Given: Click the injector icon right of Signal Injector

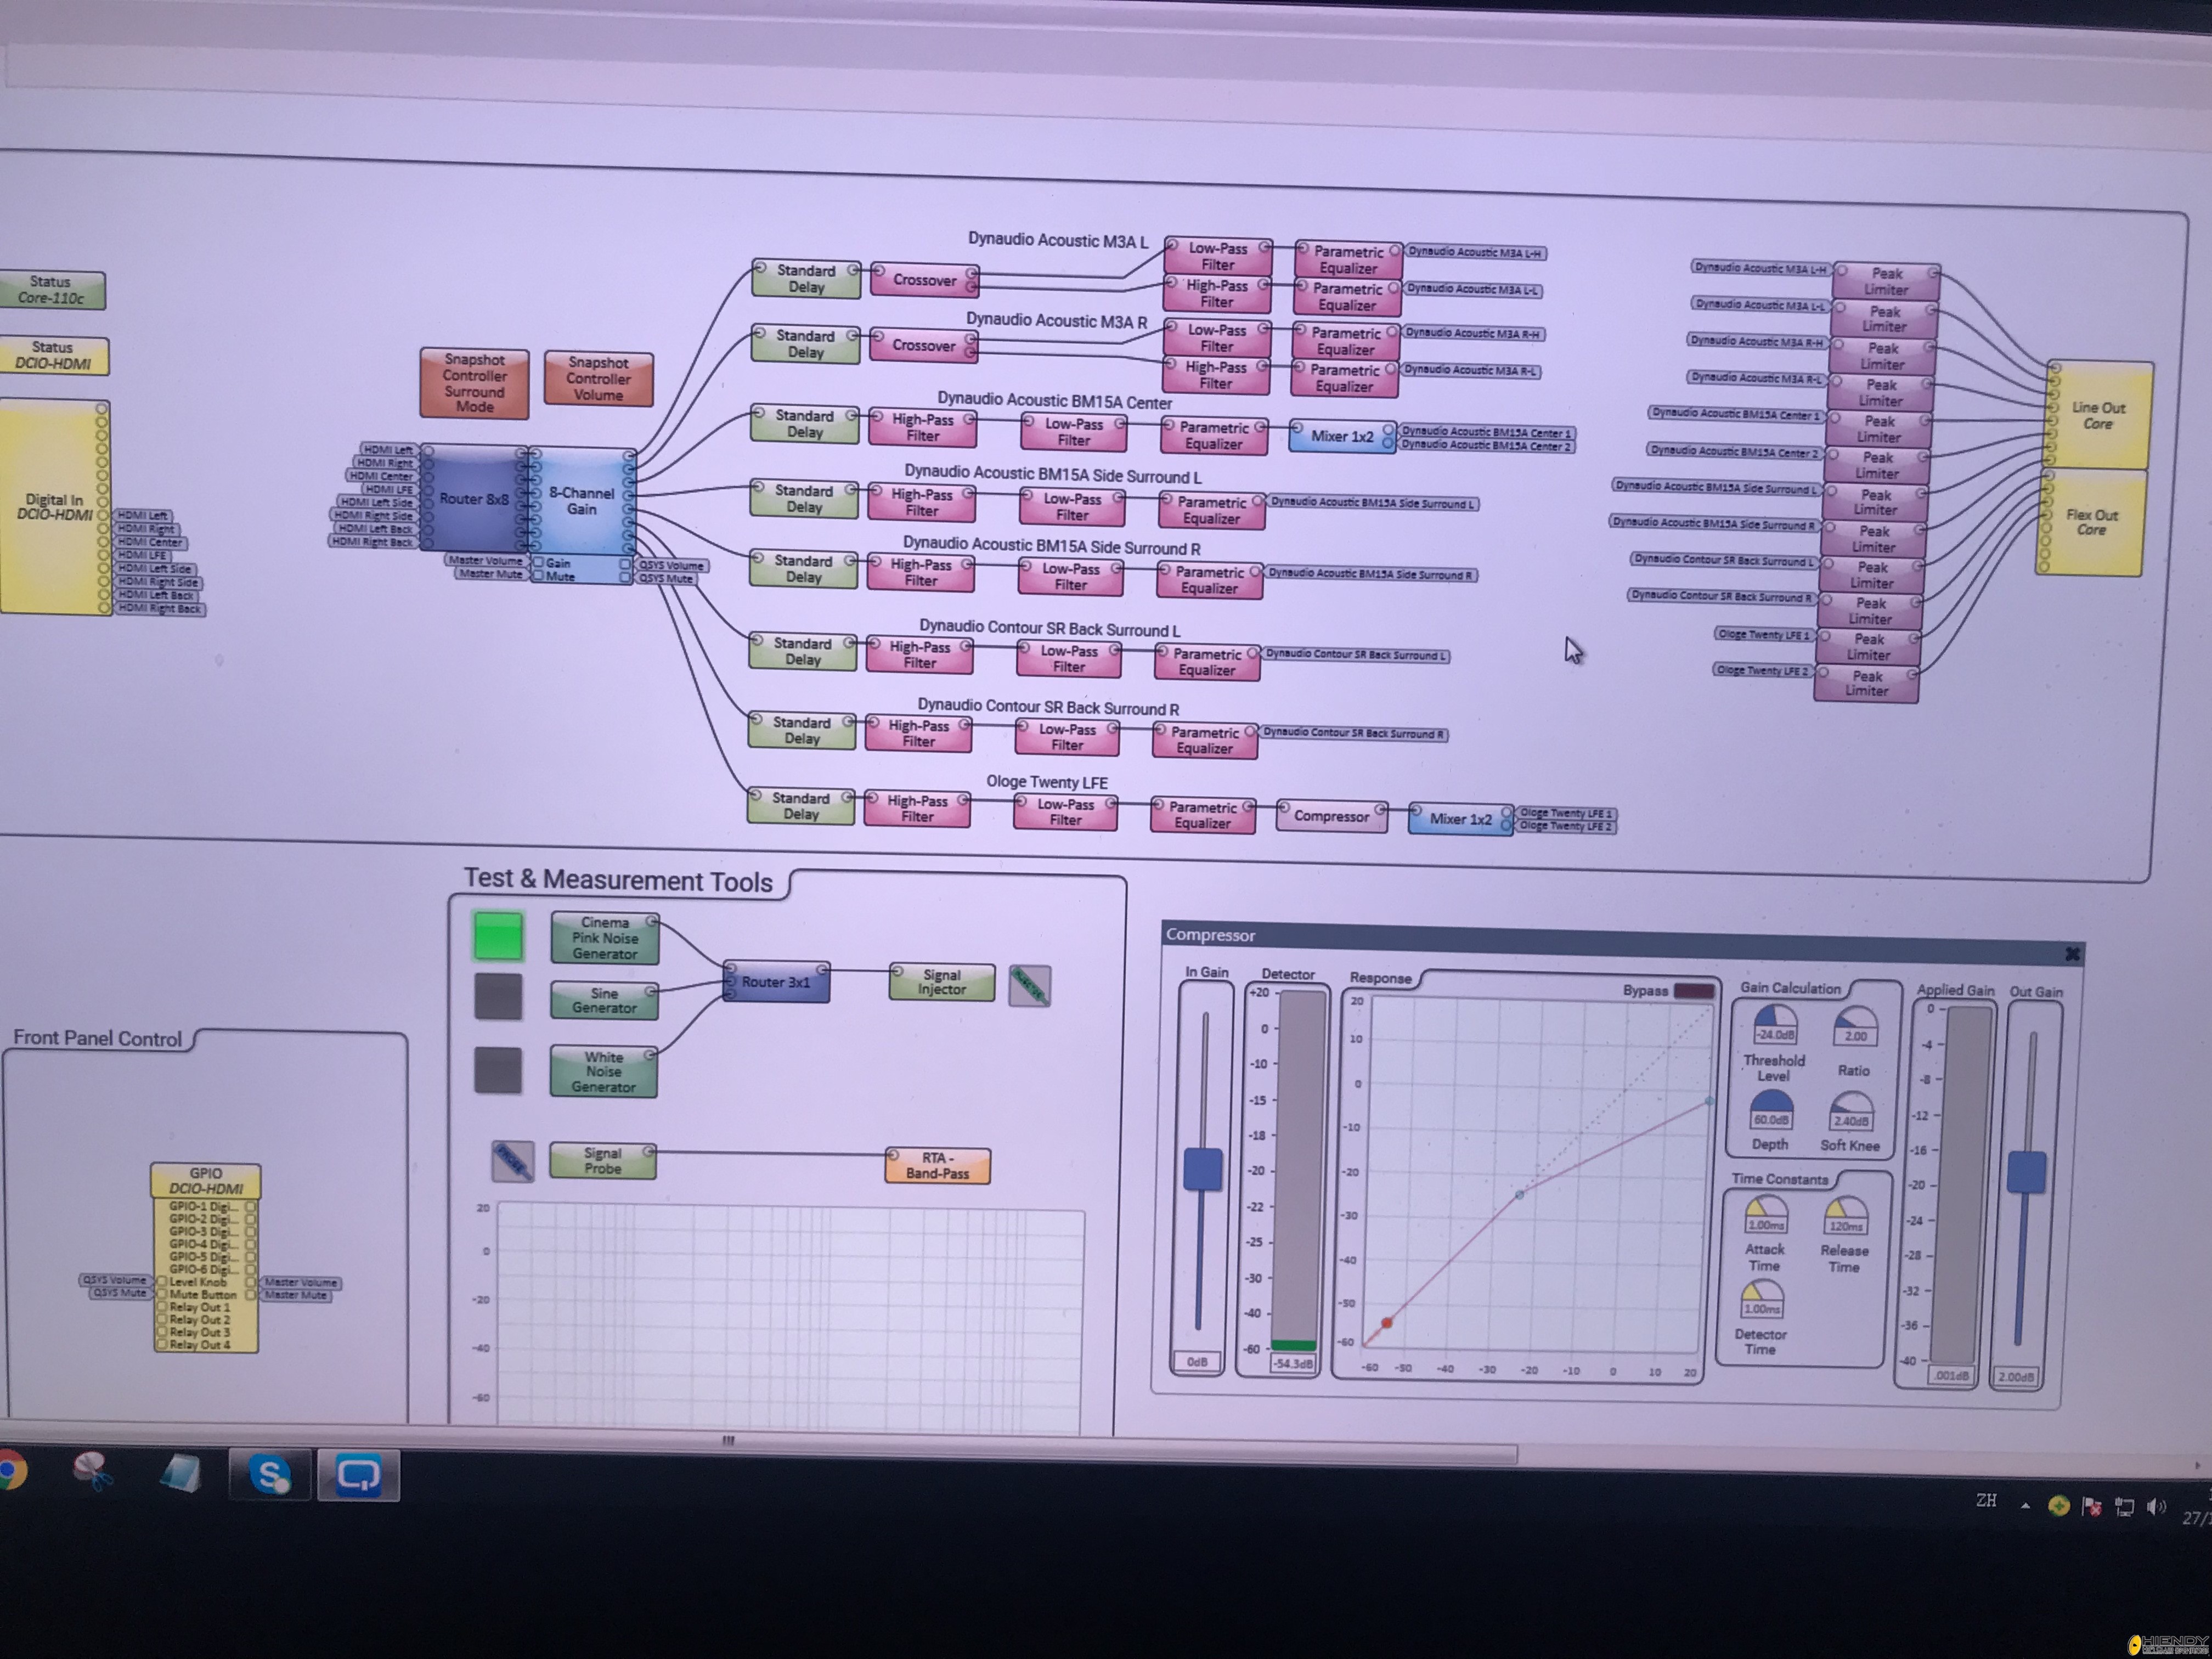Looking at the screenshot, I should click(1029, 986).
